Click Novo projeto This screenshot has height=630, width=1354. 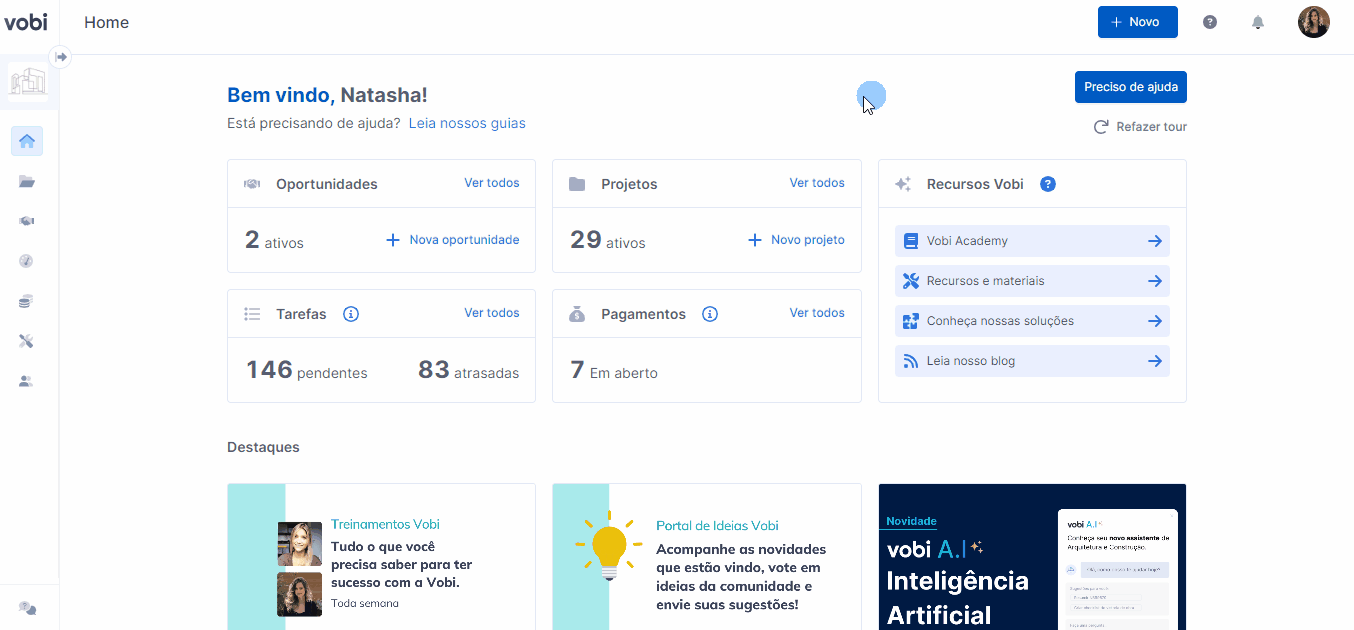pyautogui.click(x=796, y=240)
